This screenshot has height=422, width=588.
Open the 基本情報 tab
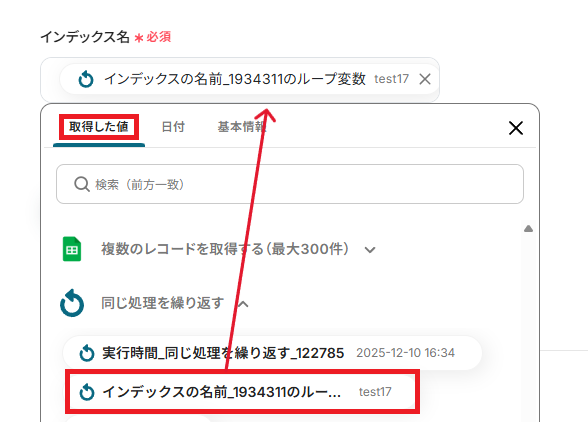242,127
